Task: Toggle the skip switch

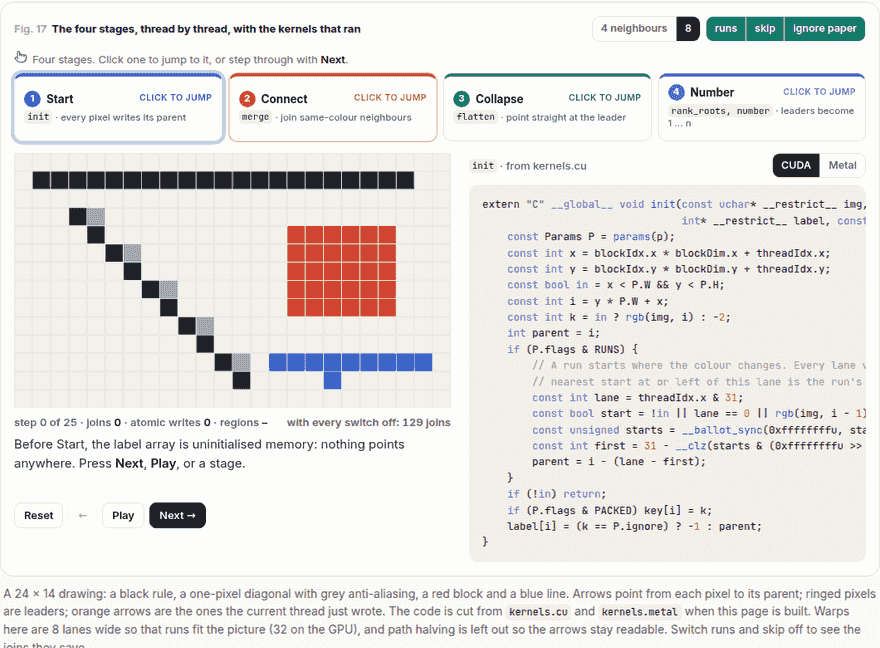Action: click(x=764, y=29)
